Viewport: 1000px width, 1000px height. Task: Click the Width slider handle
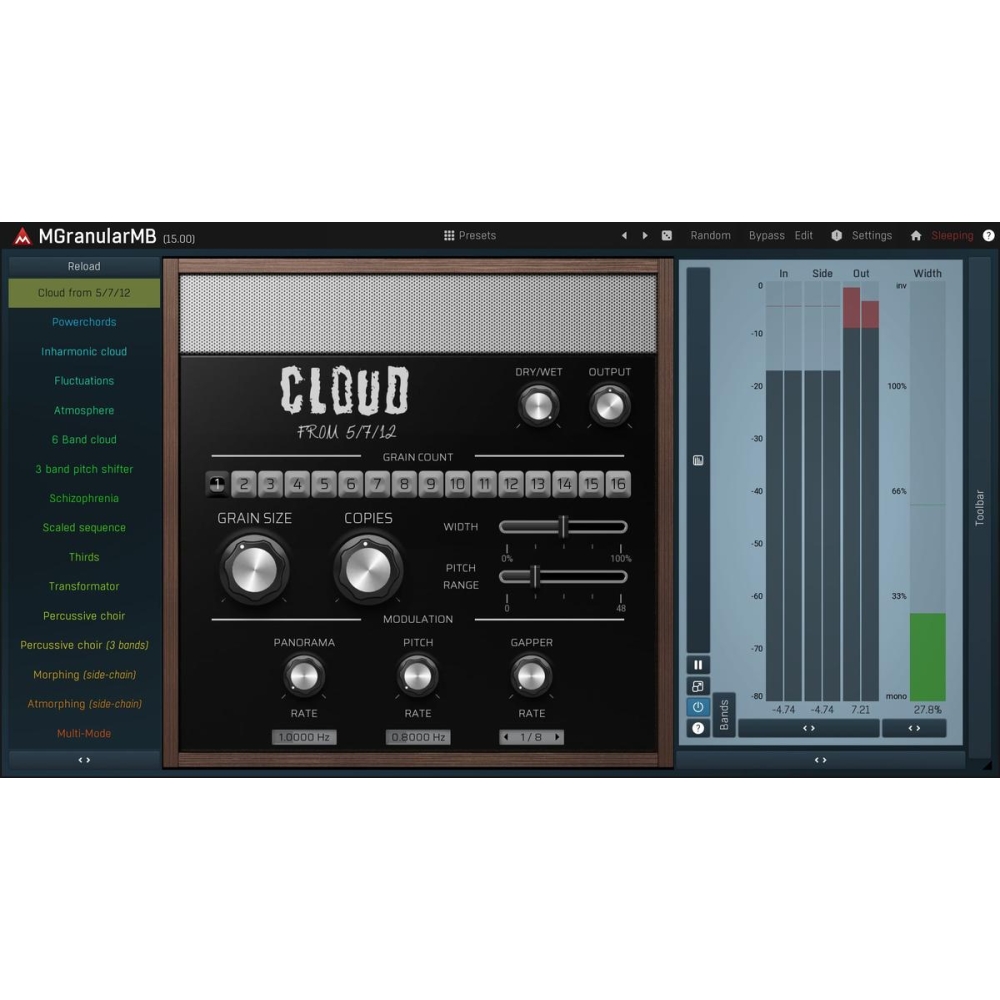point(563,527)
